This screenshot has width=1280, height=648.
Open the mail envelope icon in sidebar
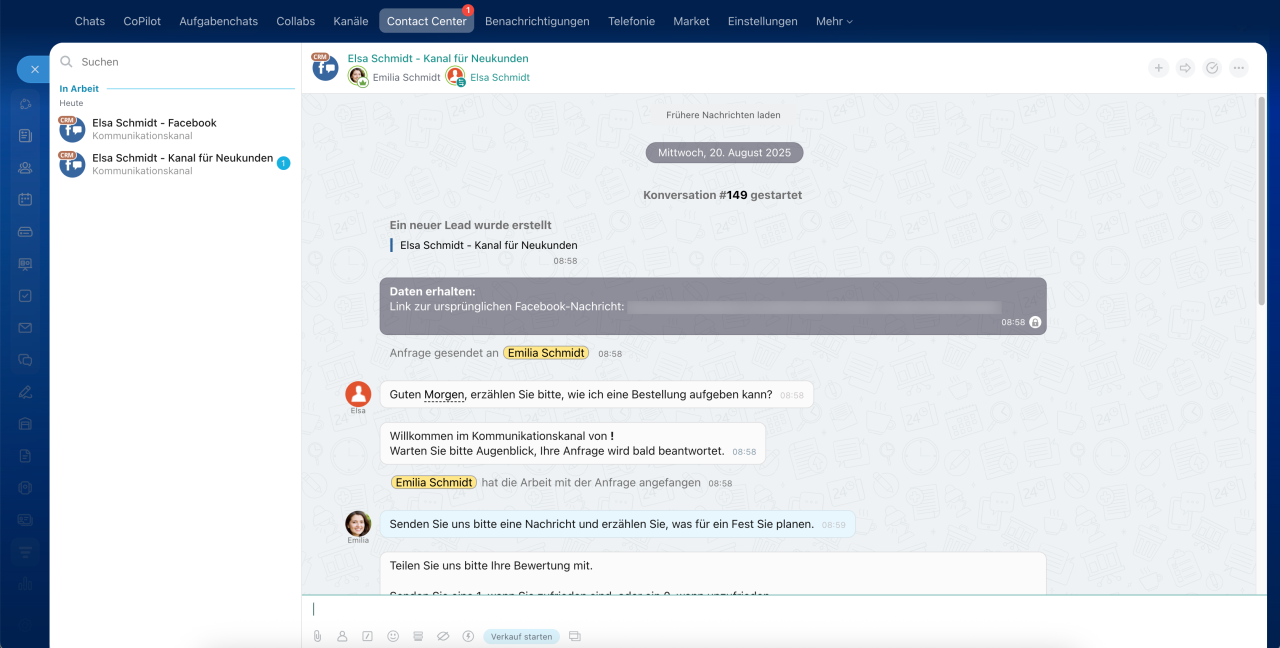(25, 328)
